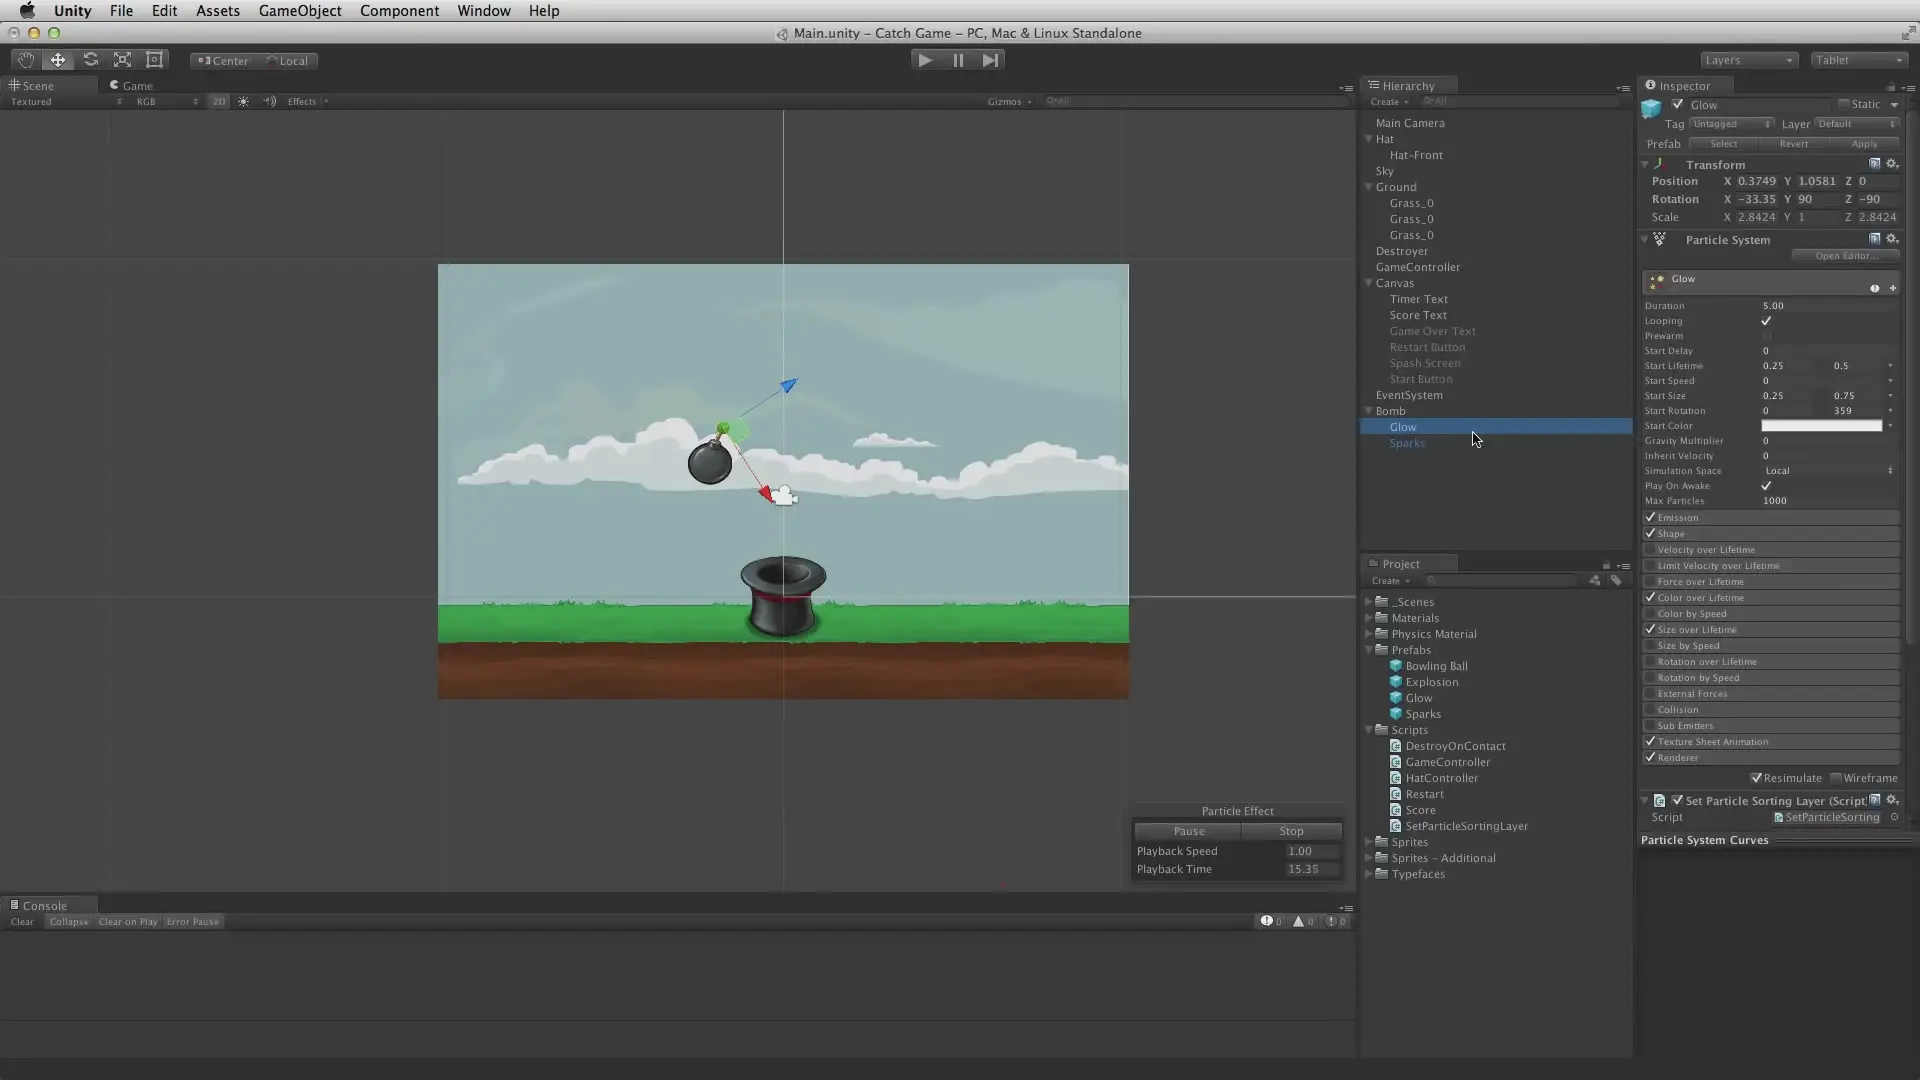Click the Transform component icon
Viewport: 1920px width, 1080px height.
click(1660, 164)
